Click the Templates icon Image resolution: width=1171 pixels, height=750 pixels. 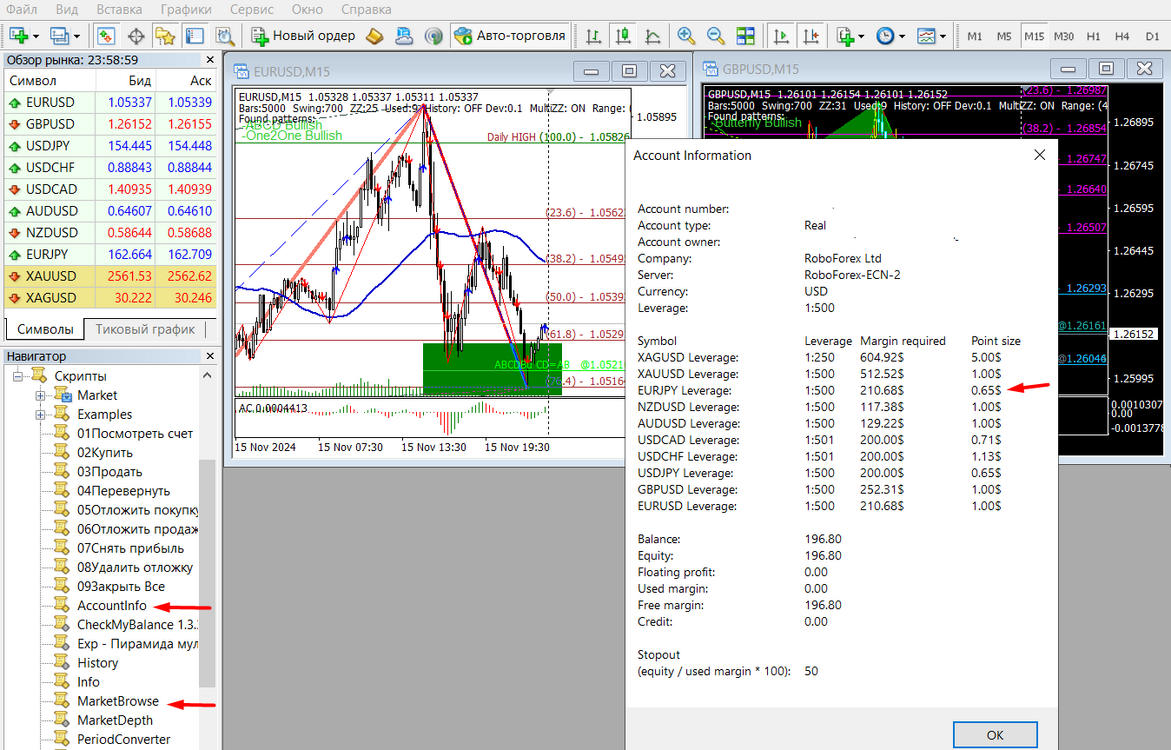926,35
